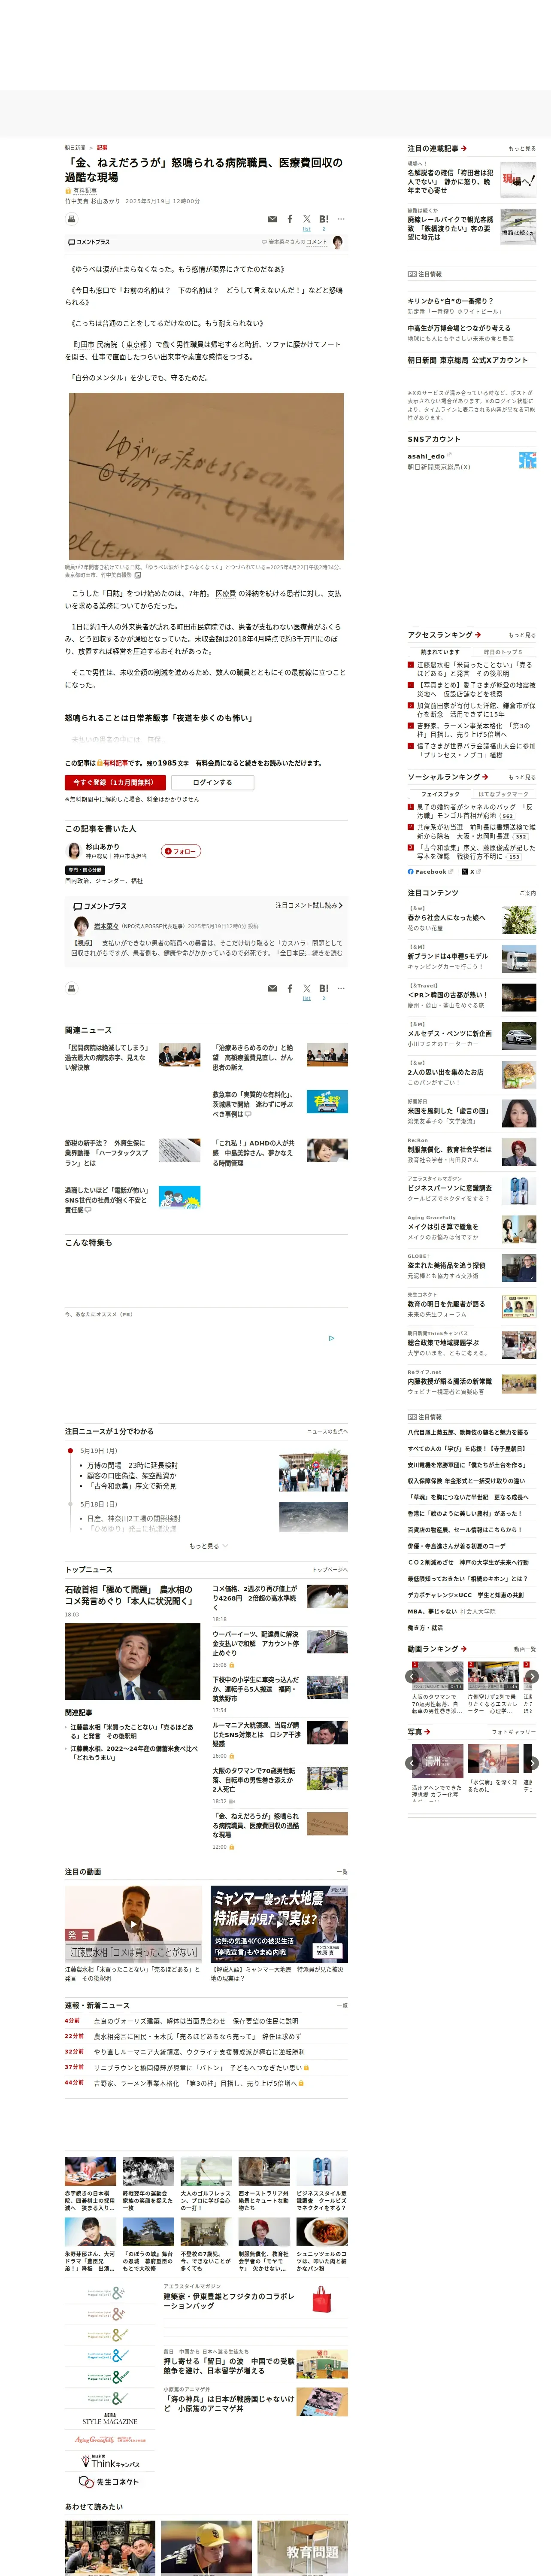Next arrow in 動画ランキング carousel
The height and width of the screenshot is (2576, 551).
click(532, 1676)
